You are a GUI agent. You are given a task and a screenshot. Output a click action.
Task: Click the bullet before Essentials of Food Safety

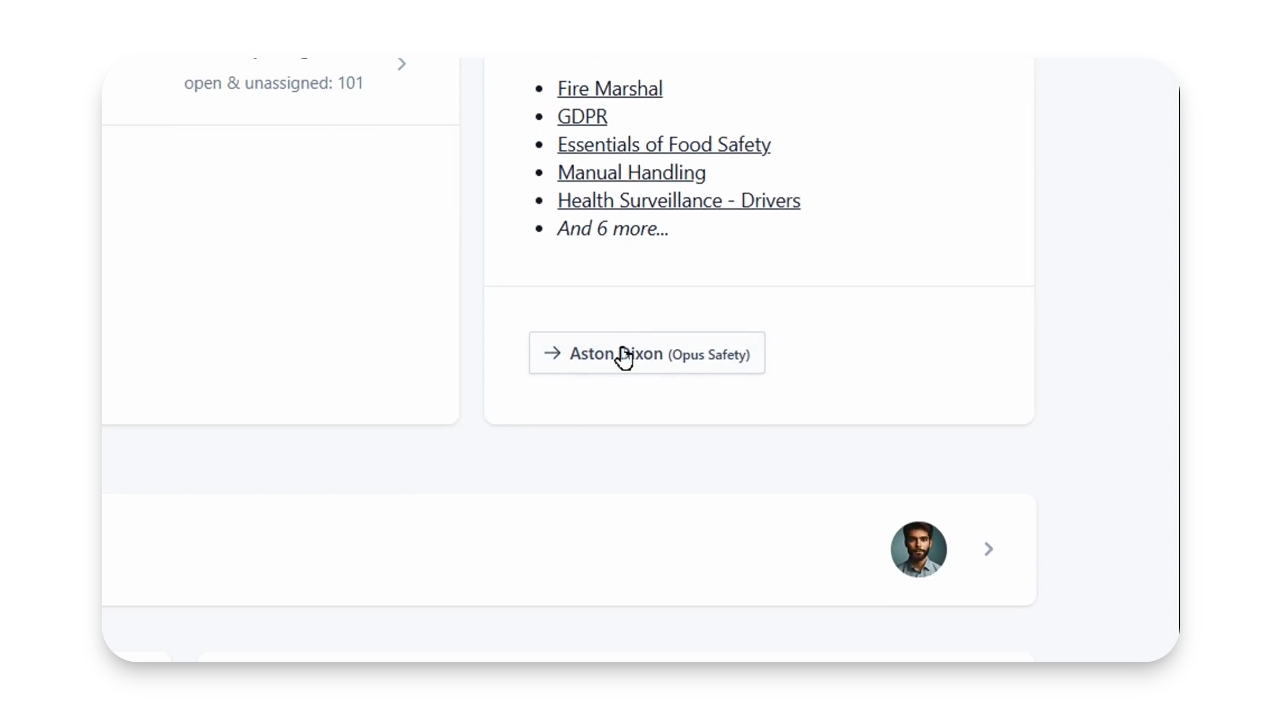pyautogui.click(x=540, y=146)
